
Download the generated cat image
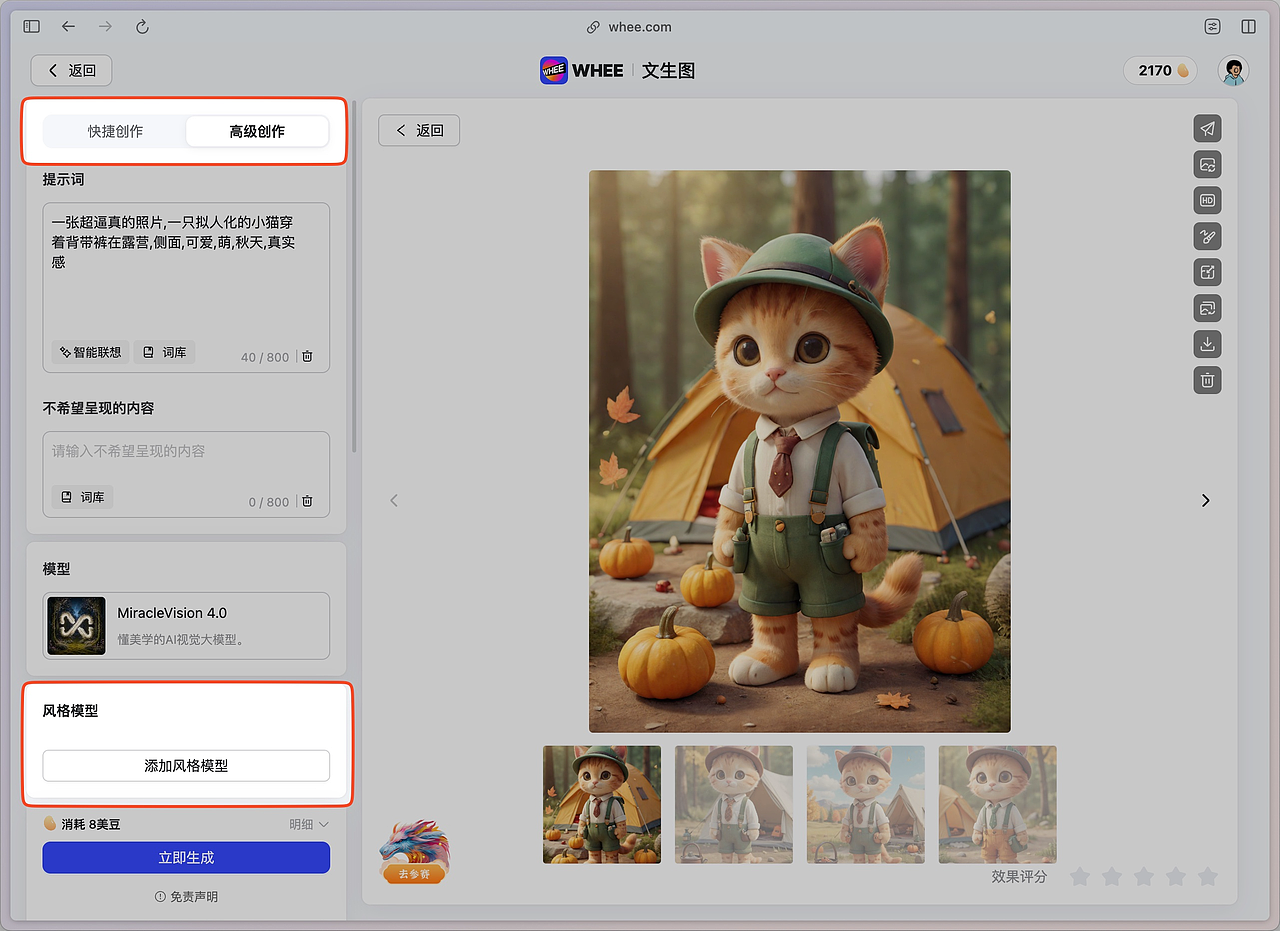(x=1207, y=344)
